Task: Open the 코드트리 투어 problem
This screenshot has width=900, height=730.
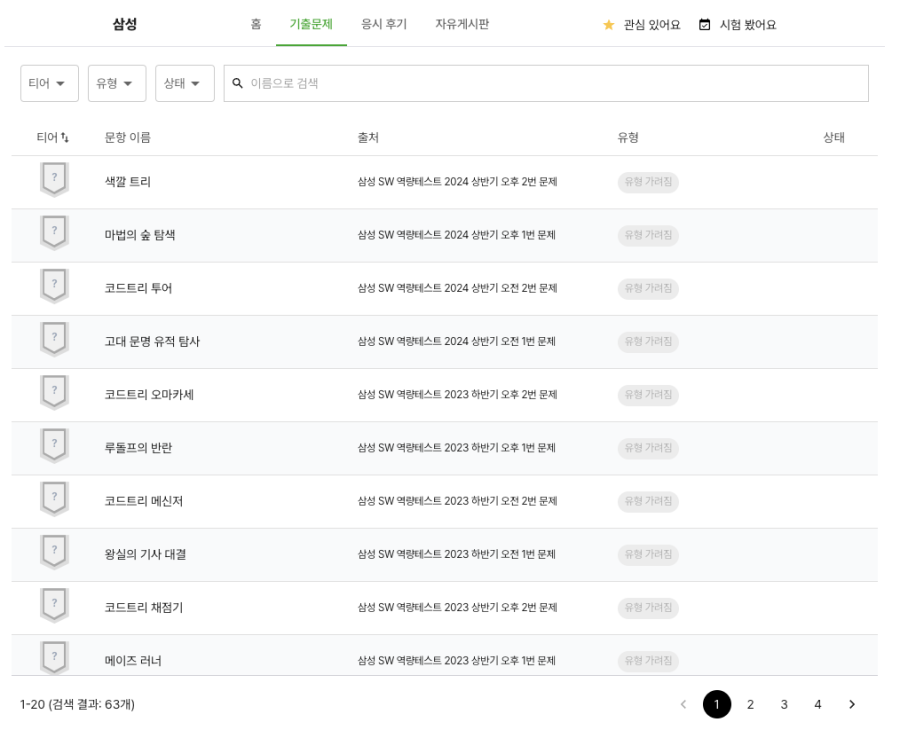Action: 138,288
